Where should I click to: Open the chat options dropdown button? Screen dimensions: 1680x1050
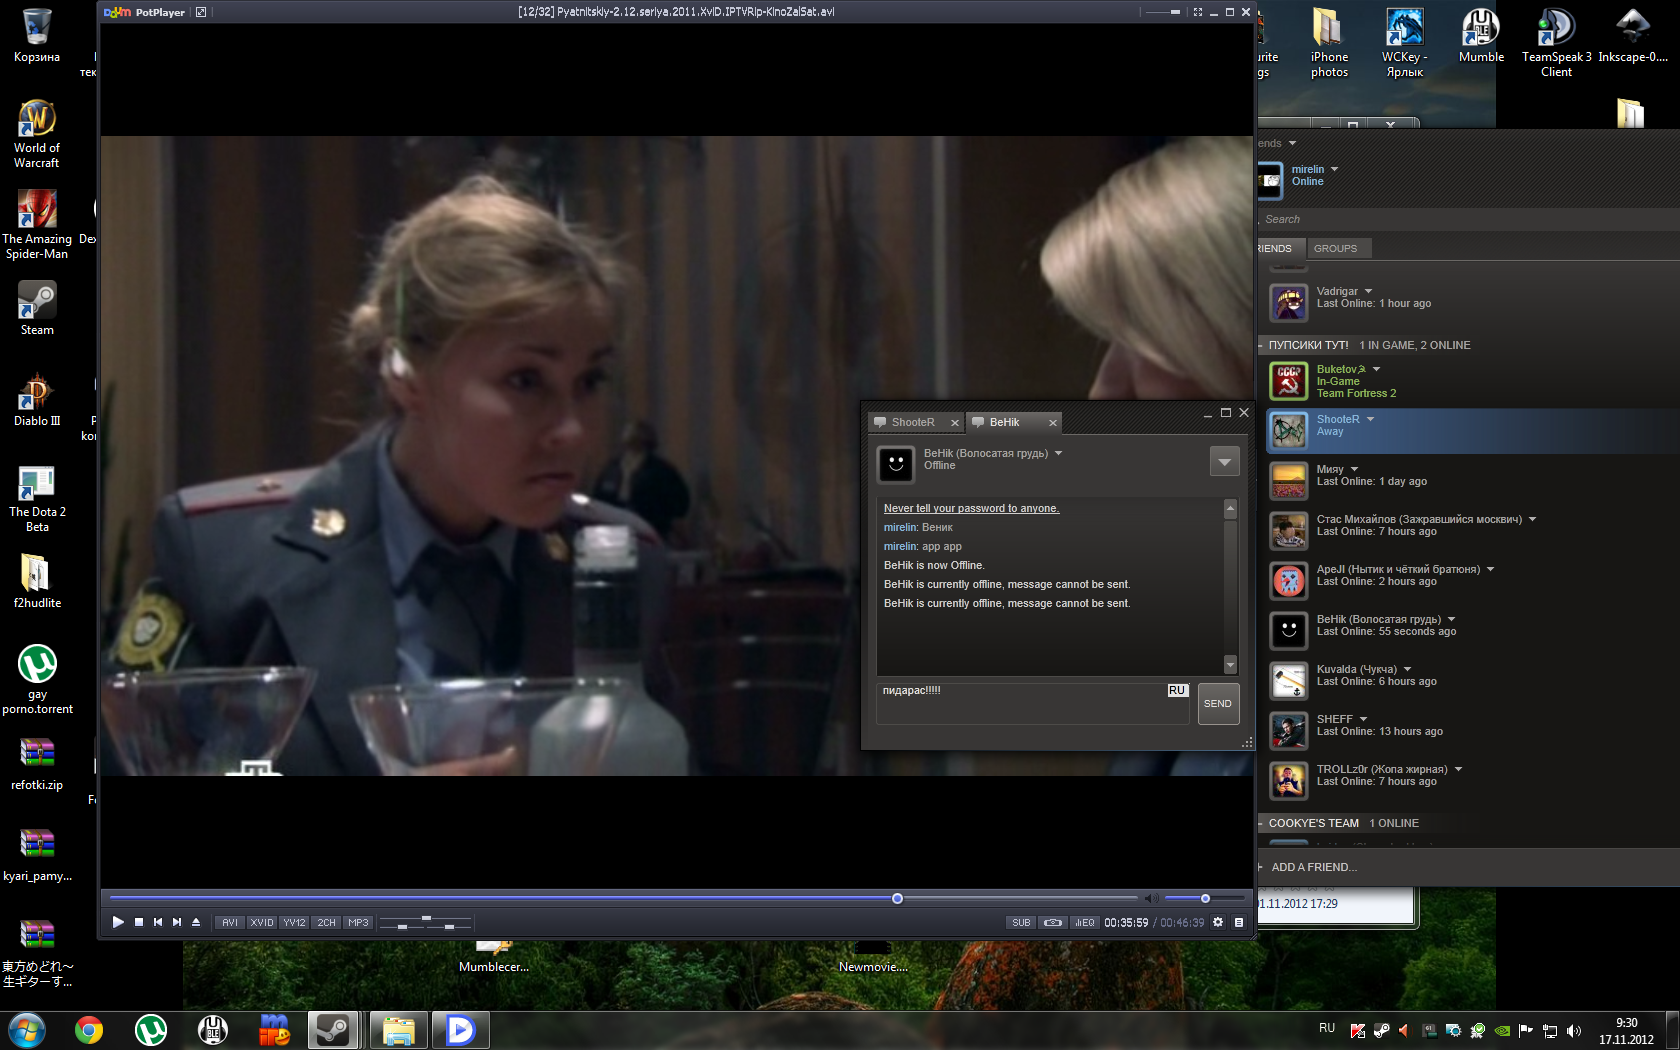pyautogui.click(x=1224, y=461)
